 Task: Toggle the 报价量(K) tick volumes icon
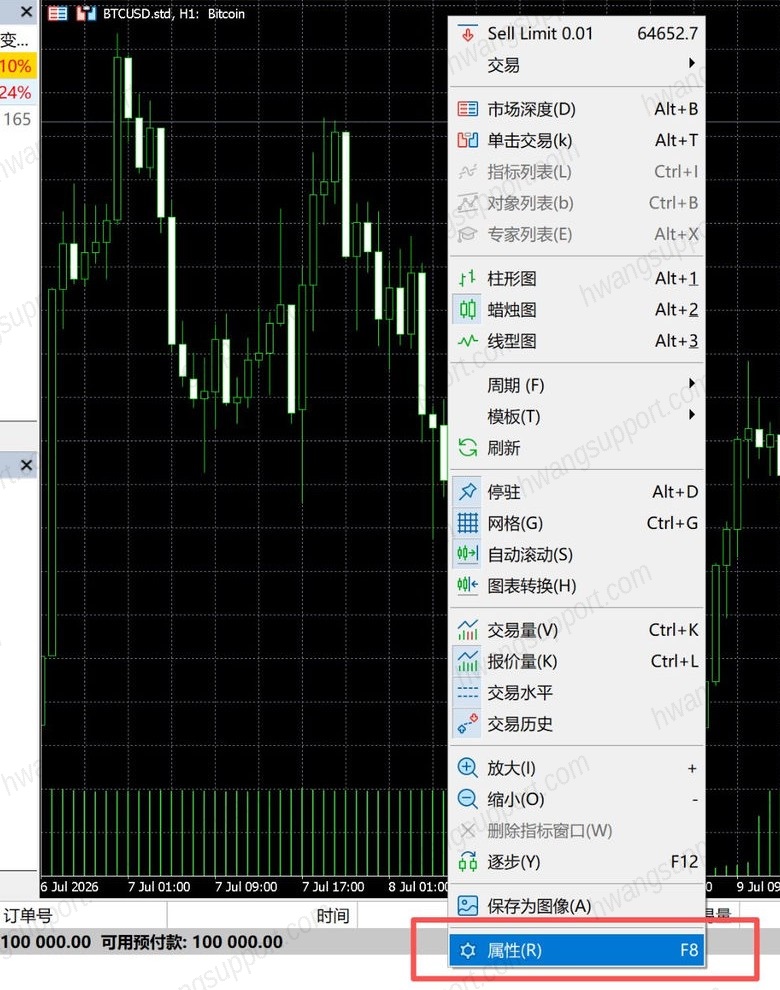point(467,661)
